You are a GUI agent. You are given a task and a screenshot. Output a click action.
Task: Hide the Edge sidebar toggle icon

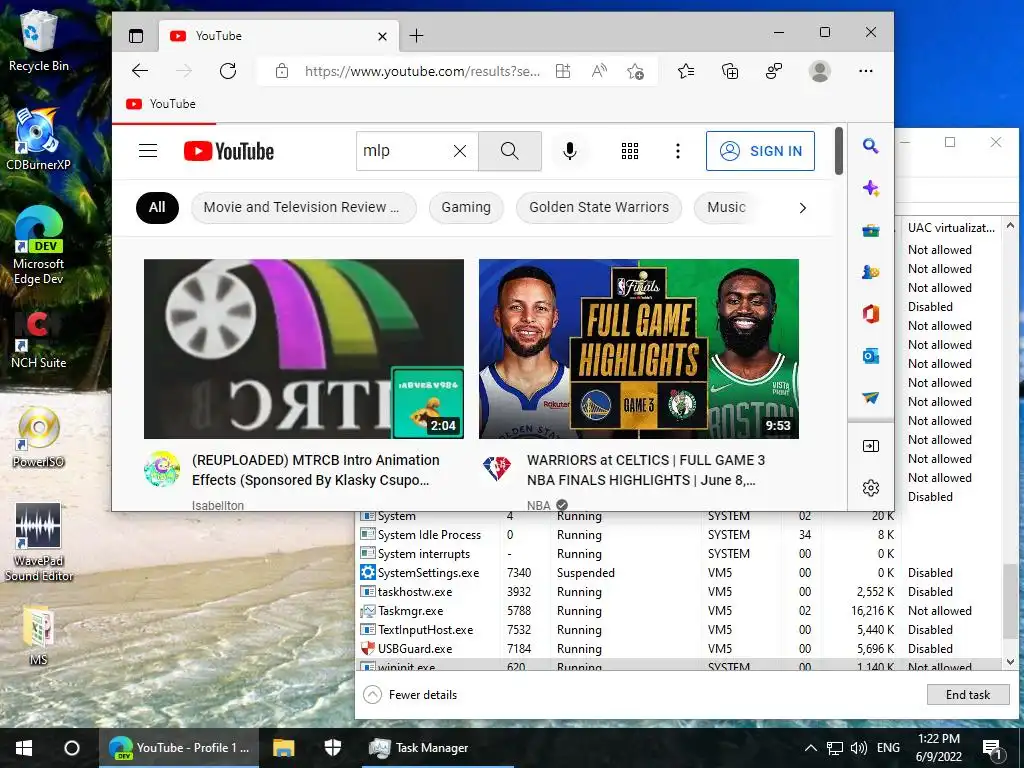(871, 446)
